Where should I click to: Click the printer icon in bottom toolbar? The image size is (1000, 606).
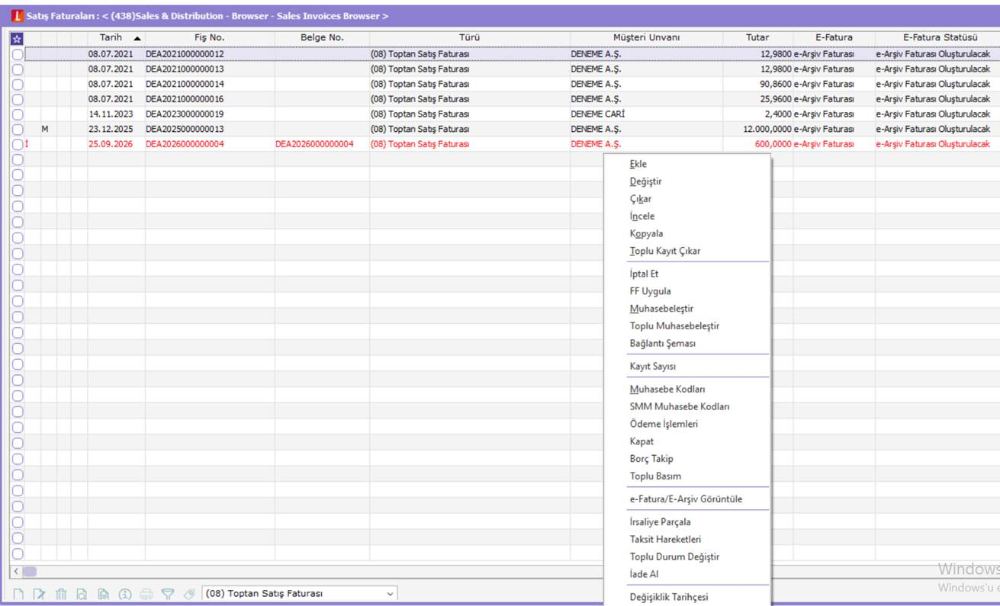[x=146, y=594]
